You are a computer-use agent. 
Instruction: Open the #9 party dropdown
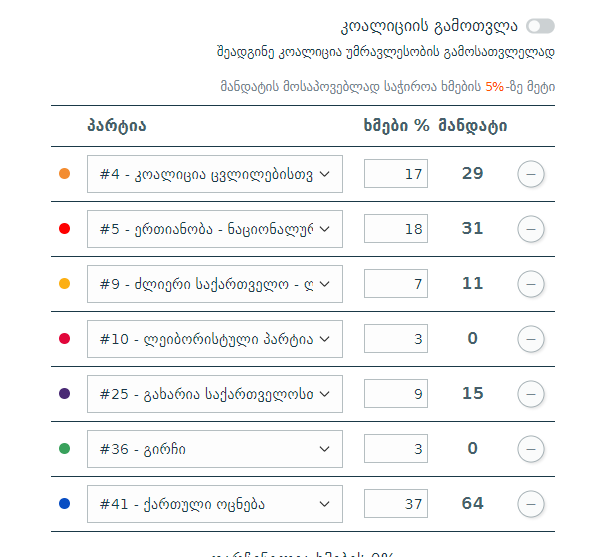(x=215, y=284)
